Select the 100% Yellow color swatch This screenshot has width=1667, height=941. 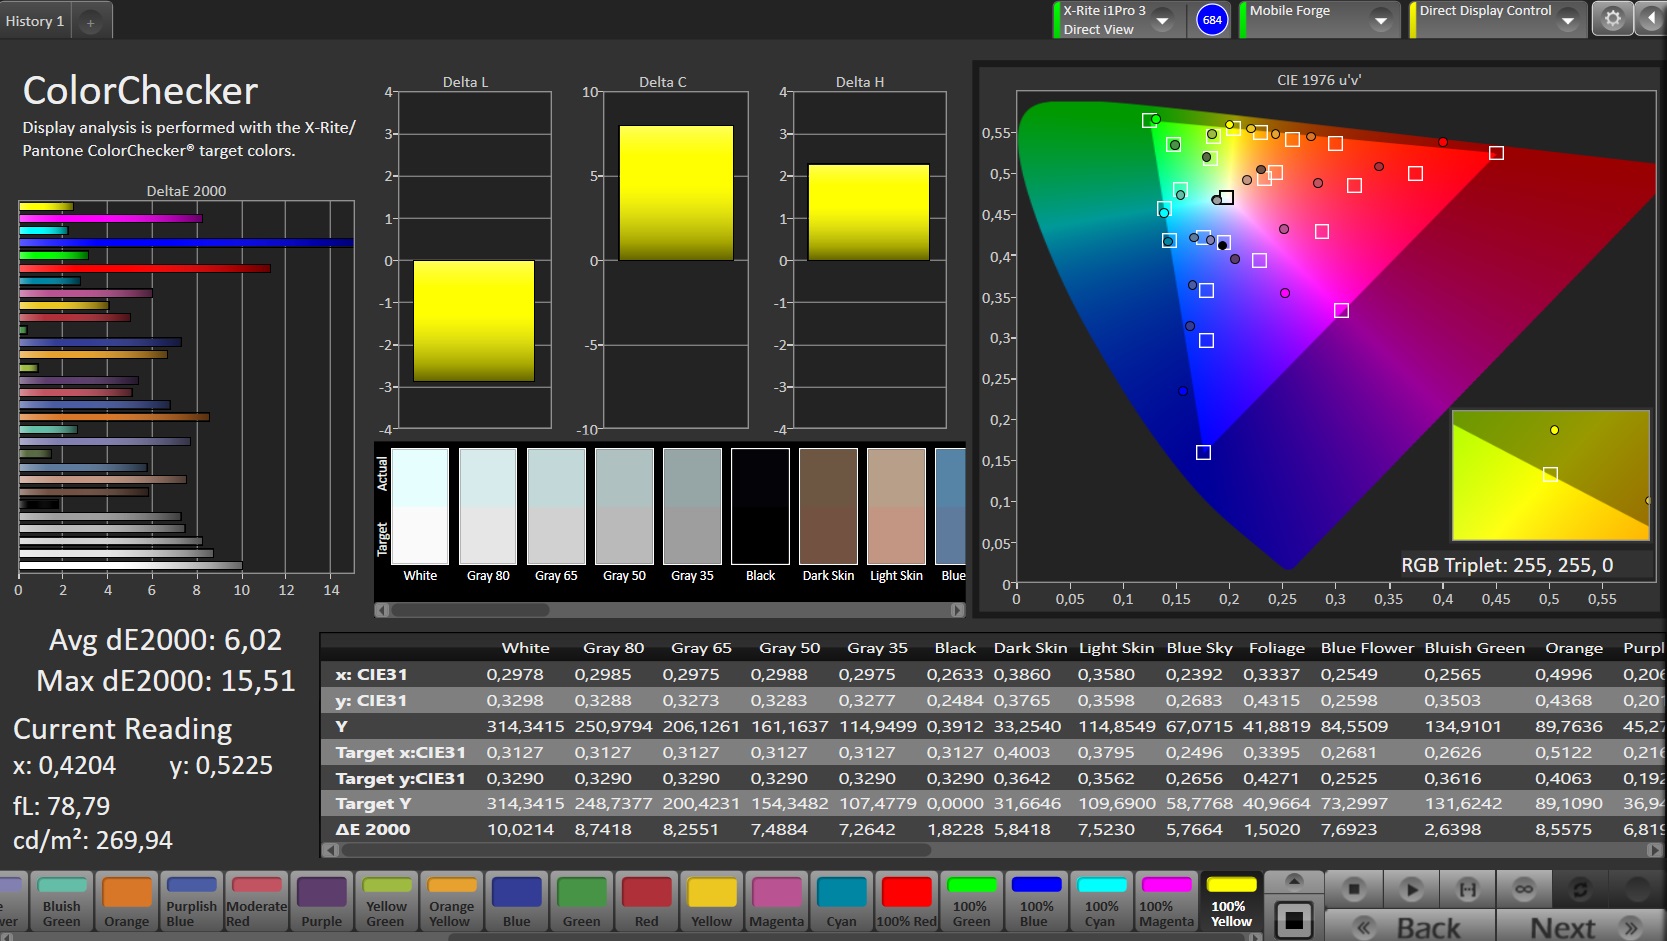click(1231, 900)
